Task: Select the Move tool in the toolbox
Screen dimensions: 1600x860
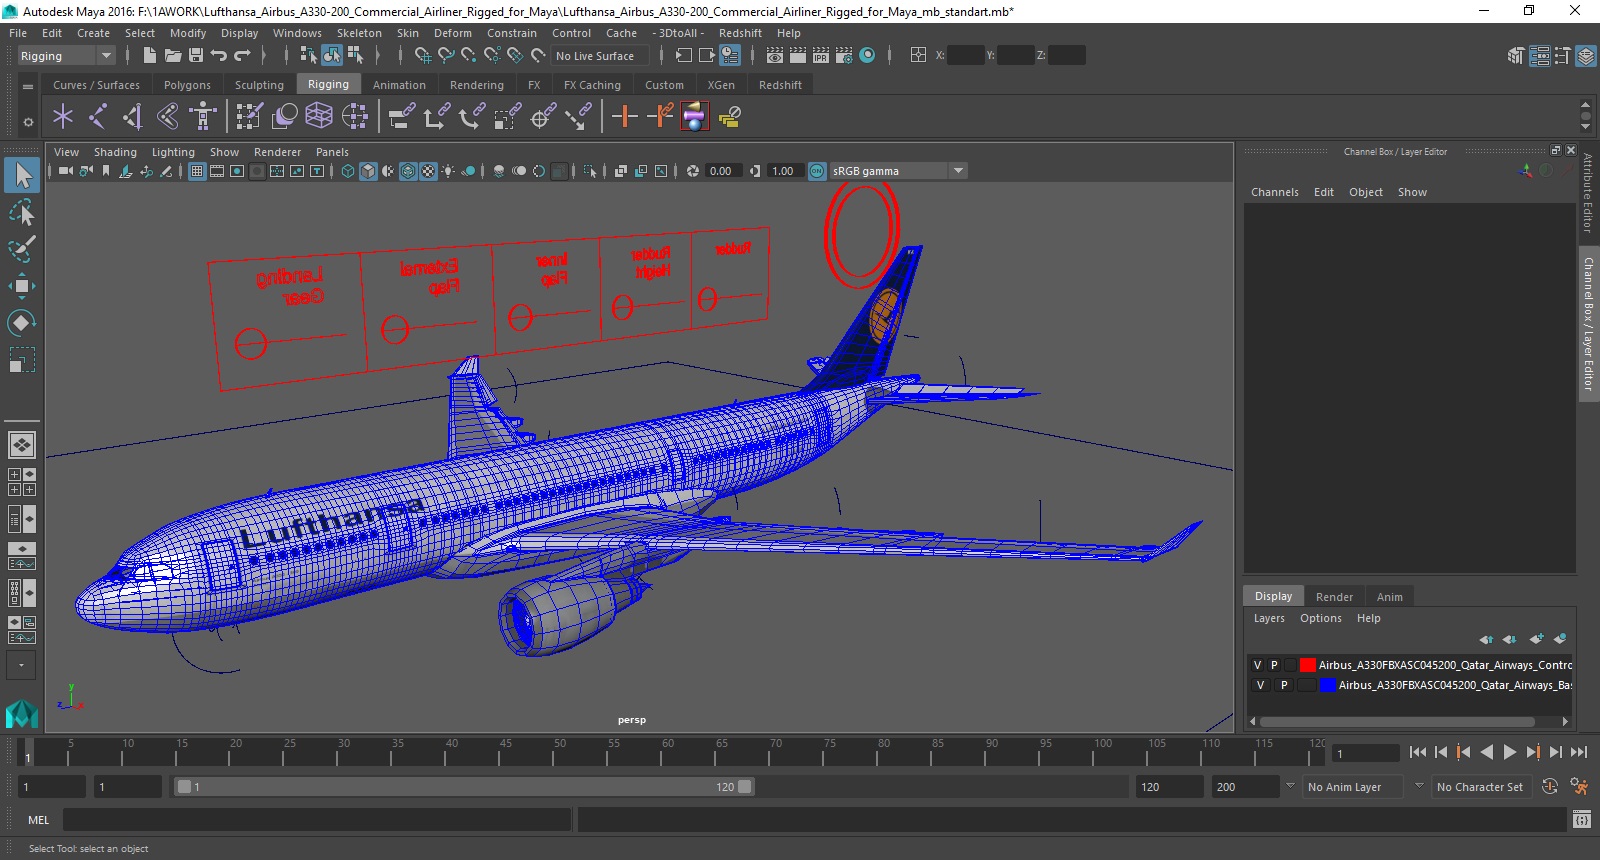Action: point(22,286)
